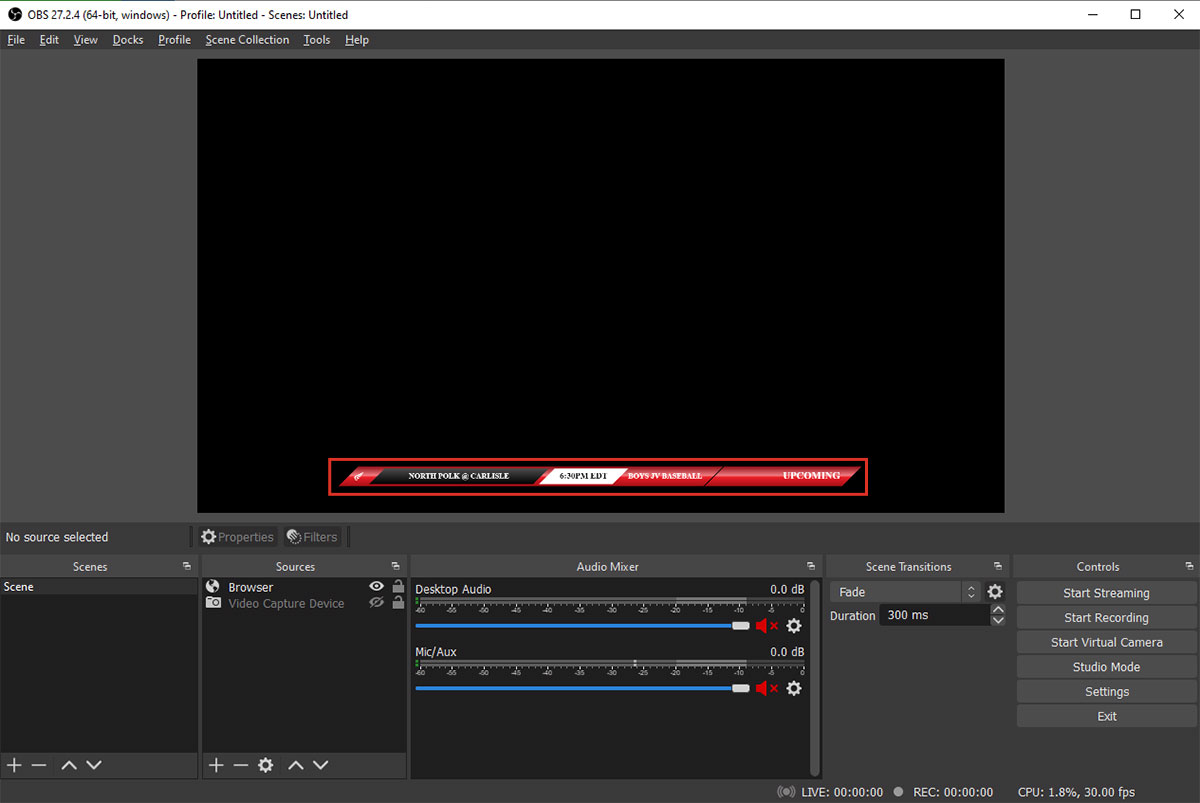
Task: Click the Video Capture Device camera icon
Action: 213,603
